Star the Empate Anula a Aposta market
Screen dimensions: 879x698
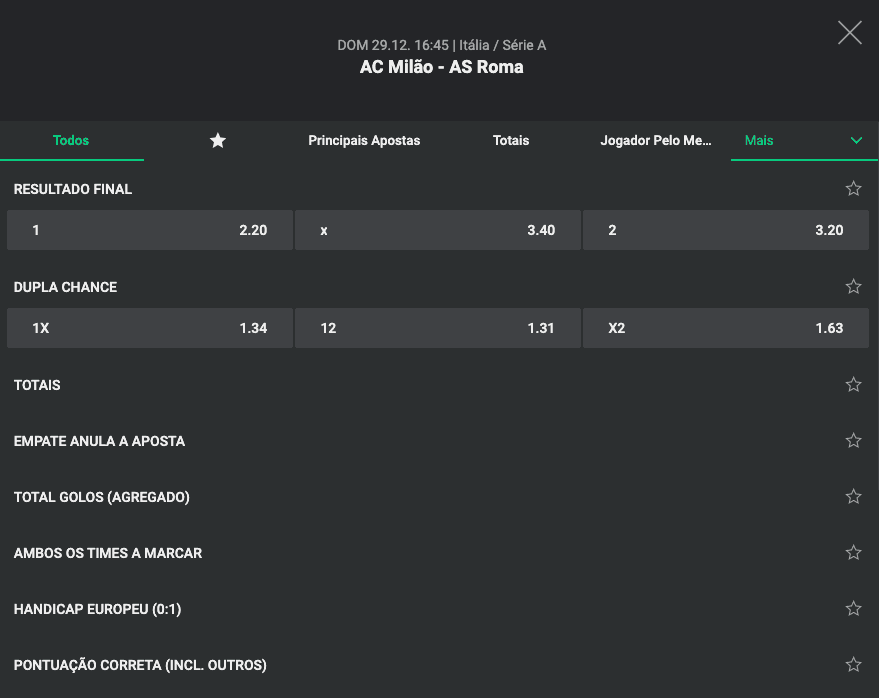point(853,441)
